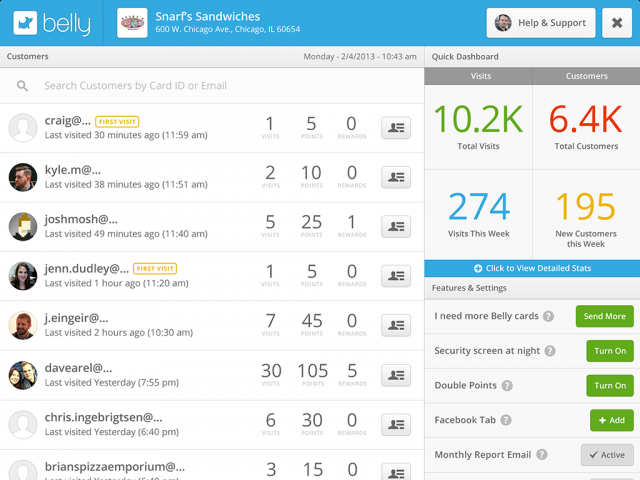640x480 pixels.
Task: Open Snarf's Sandwiches business logo
Action: (x=132, y=23)
